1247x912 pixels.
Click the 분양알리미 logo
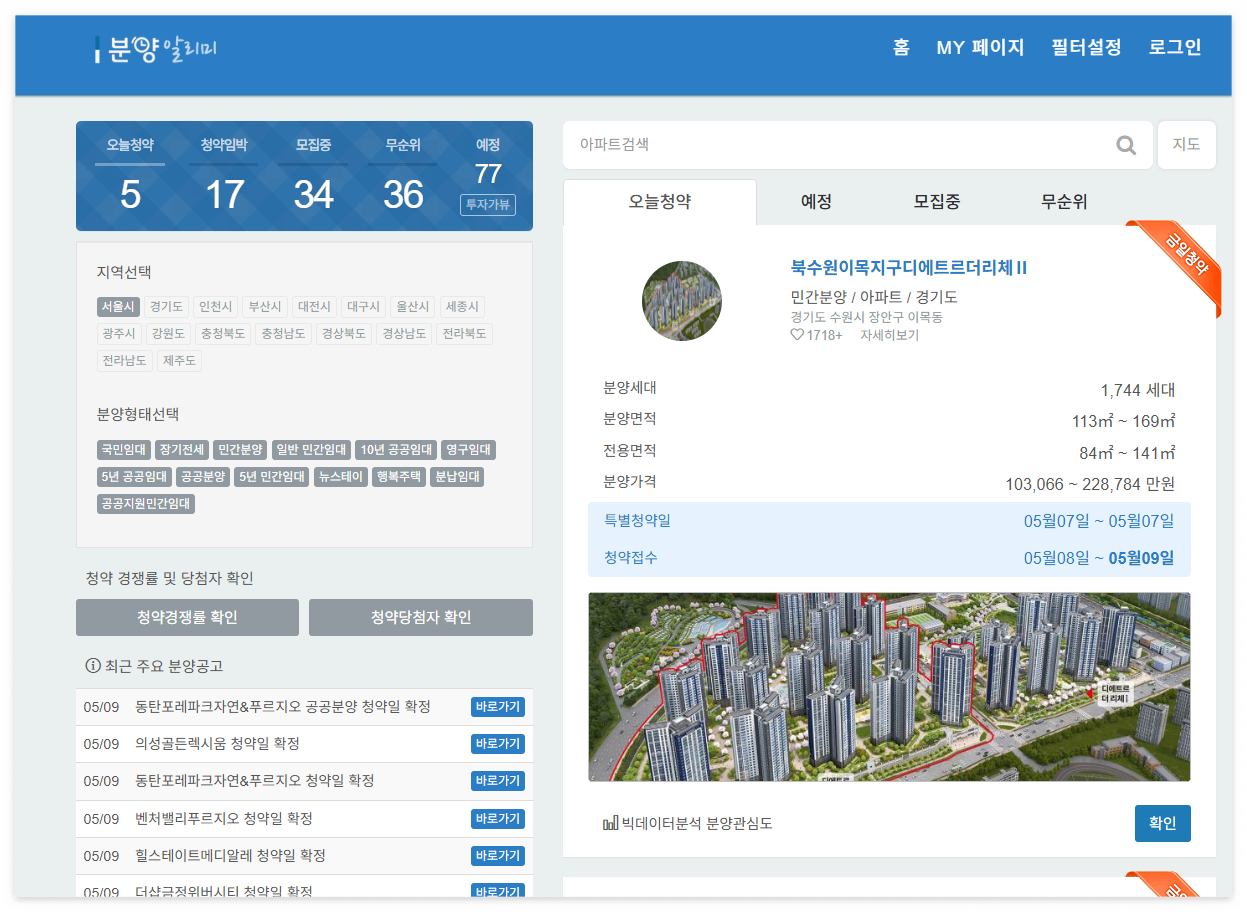click(x=156, y=49)
